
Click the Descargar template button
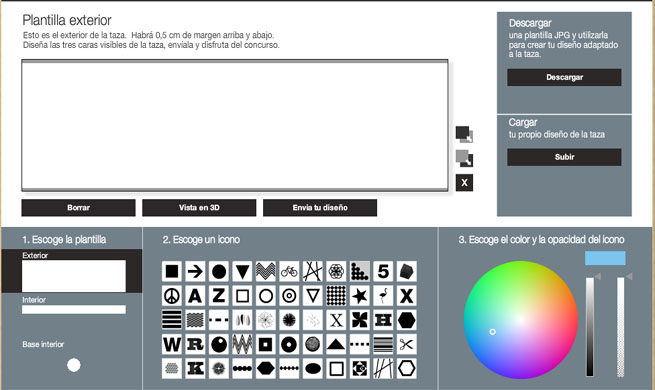pos(564,77)
